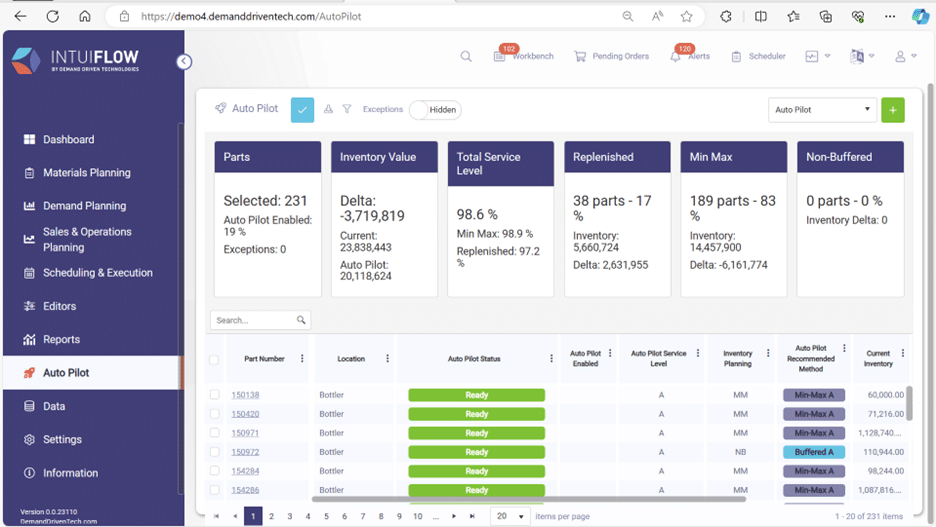The width and height of the screenshot is (936, 527).
Task: Go to page 2 of results
Action: pos(271,516)
